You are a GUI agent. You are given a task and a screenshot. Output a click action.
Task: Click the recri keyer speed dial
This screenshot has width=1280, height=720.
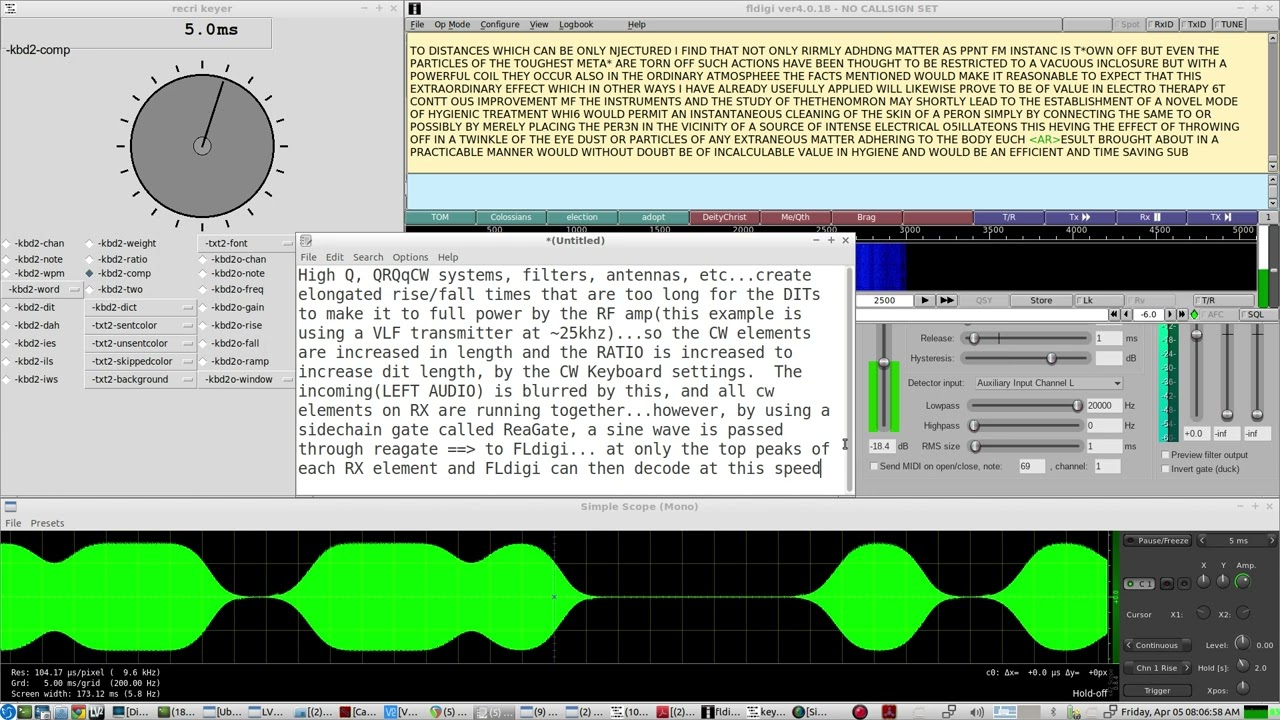pyautogui.click(x=202, y=146)
